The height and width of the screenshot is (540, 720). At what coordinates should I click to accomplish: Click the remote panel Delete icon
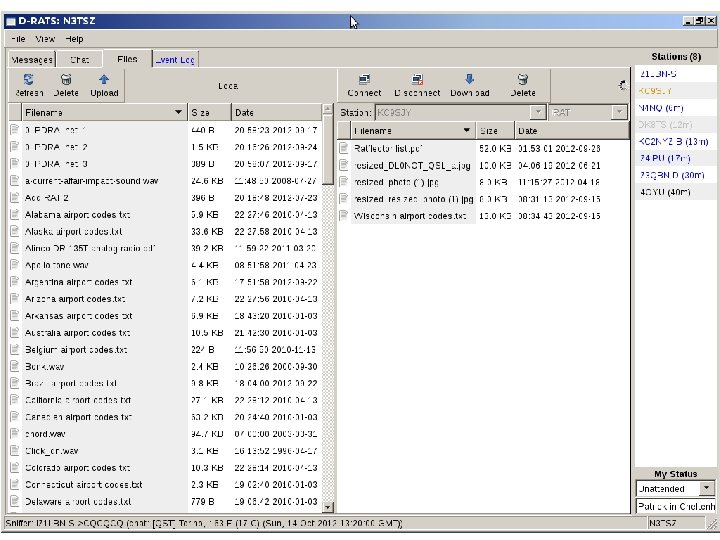[x=523, y=80]
